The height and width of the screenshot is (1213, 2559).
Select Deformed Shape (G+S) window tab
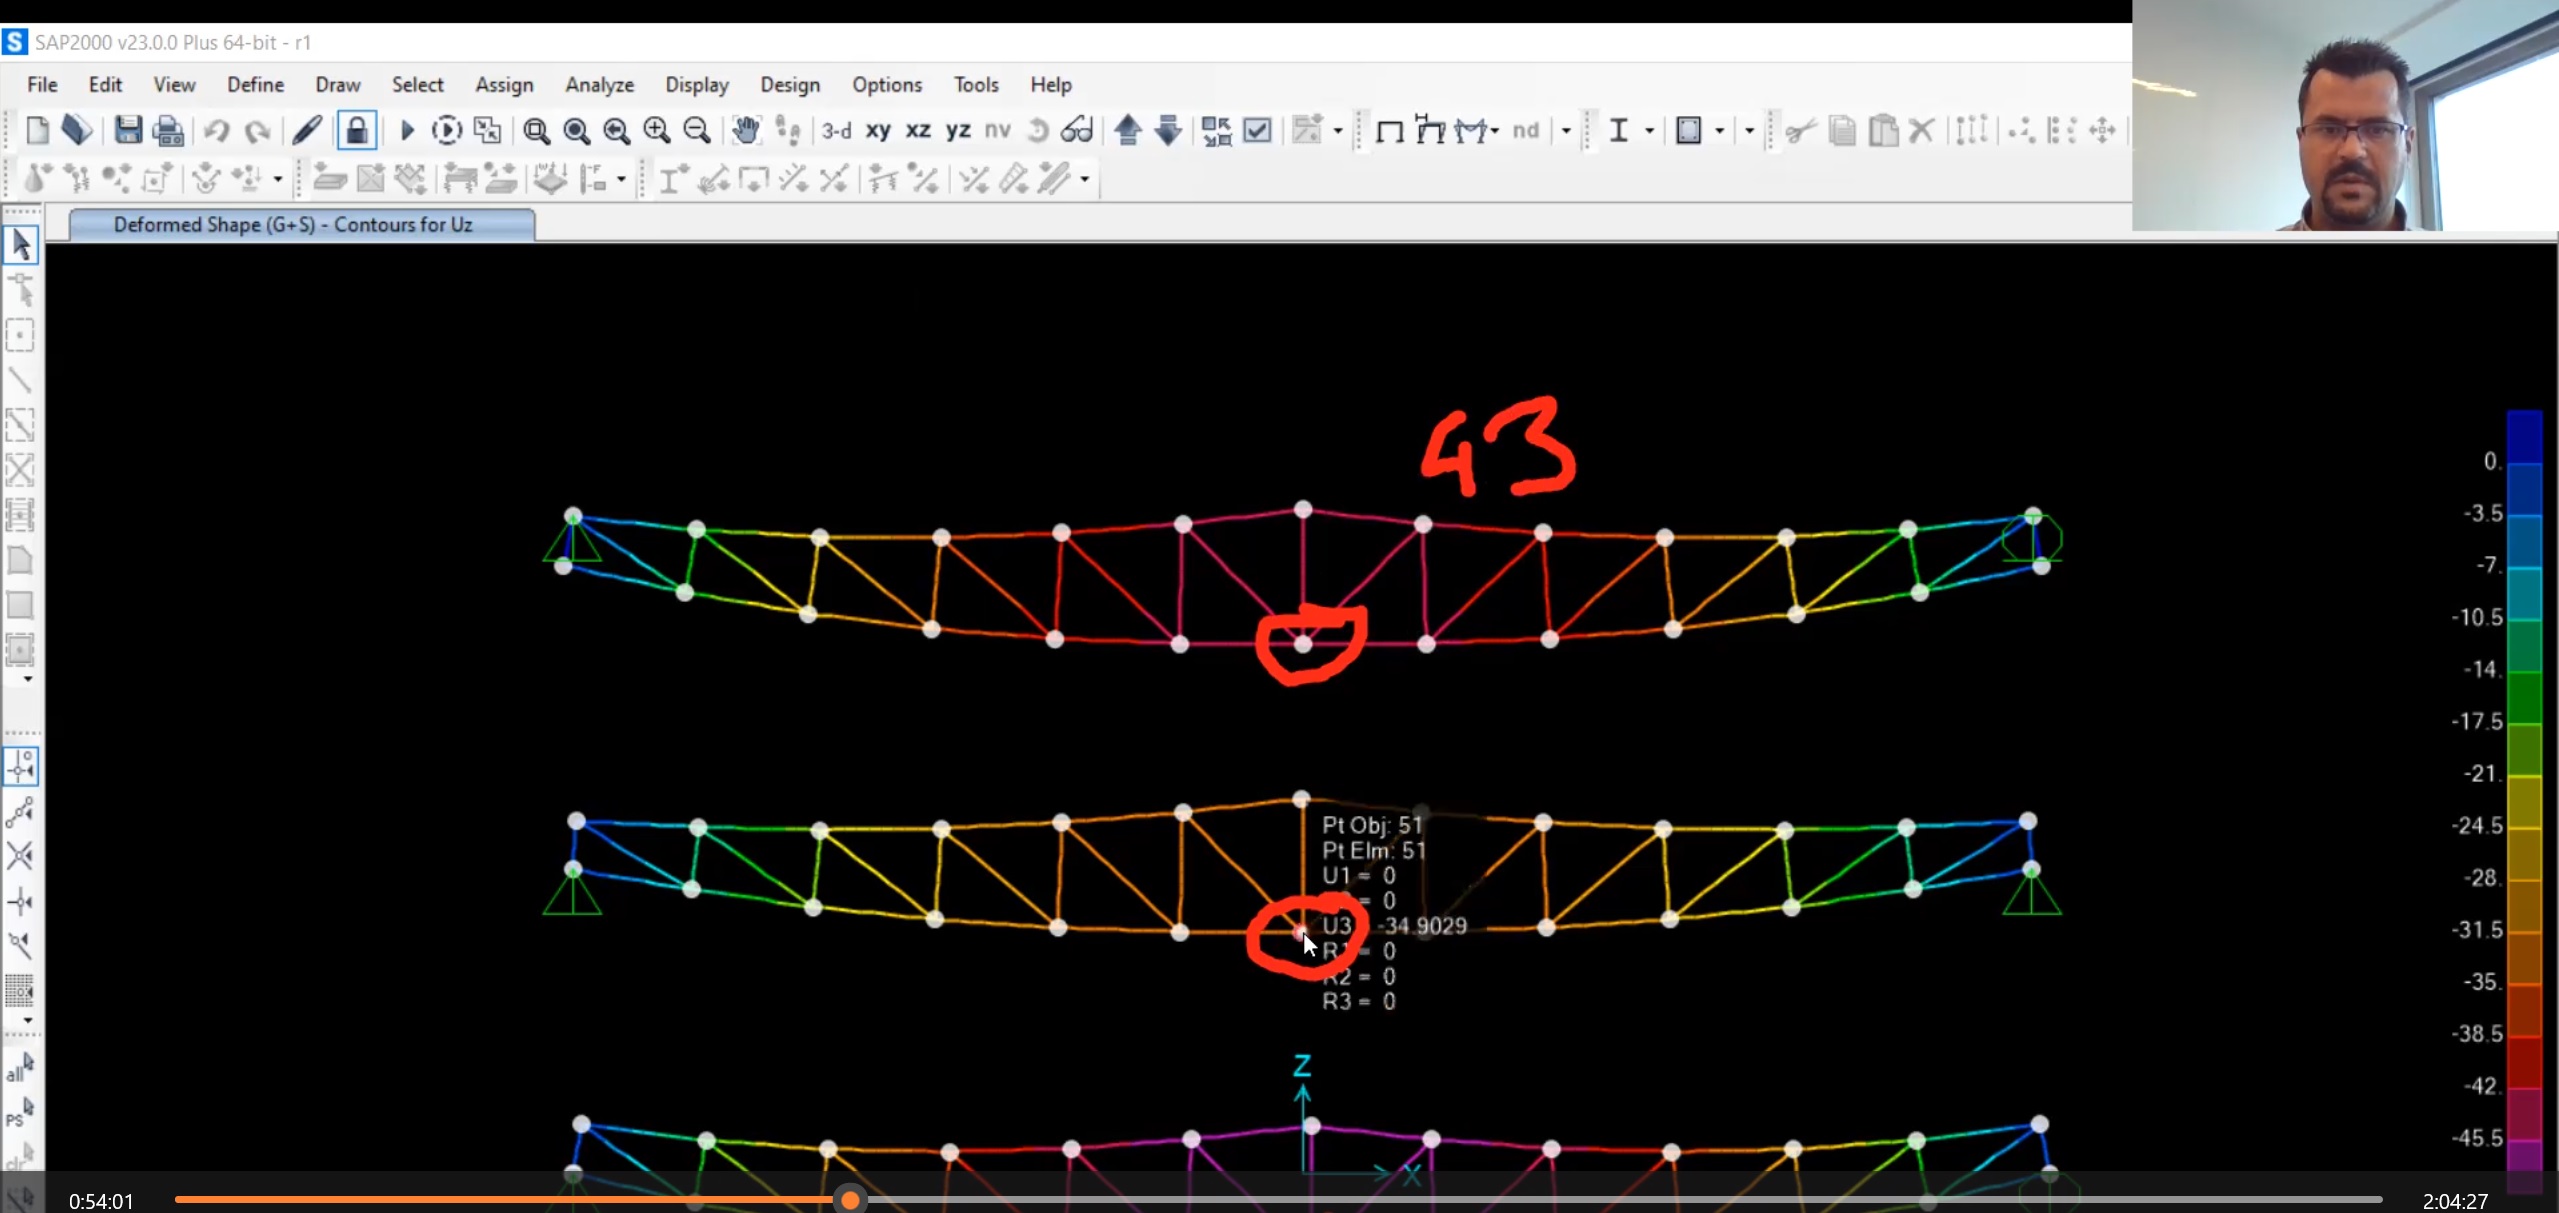point(301,225)
